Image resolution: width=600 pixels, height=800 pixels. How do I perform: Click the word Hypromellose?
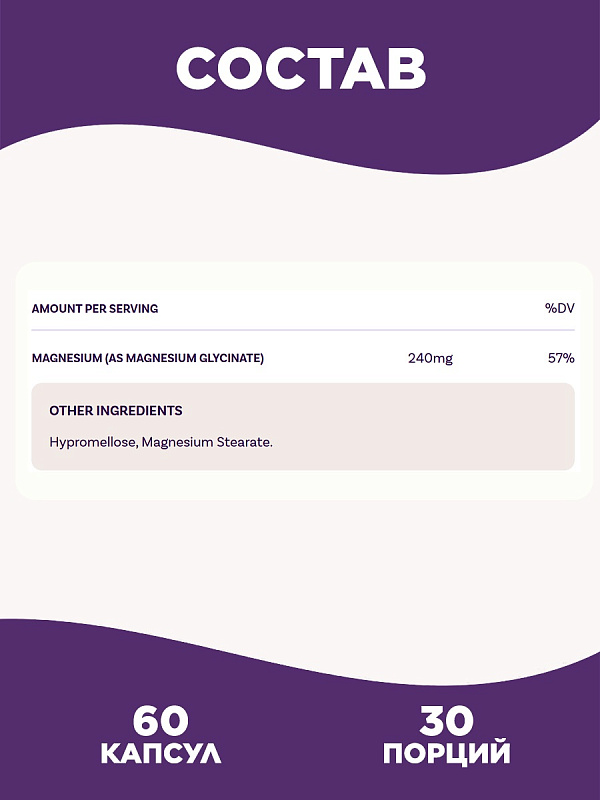coord(91,441)
